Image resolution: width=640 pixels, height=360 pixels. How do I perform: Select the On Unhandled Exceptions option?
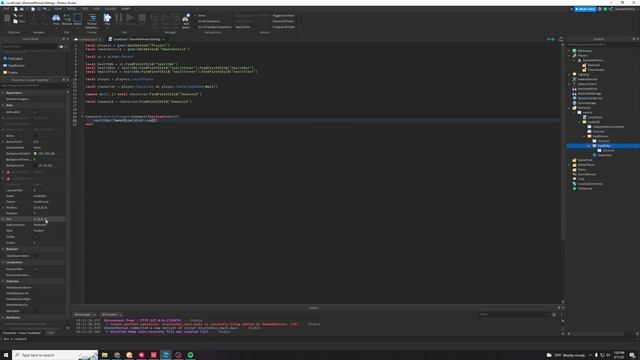[x=214, y=27]
